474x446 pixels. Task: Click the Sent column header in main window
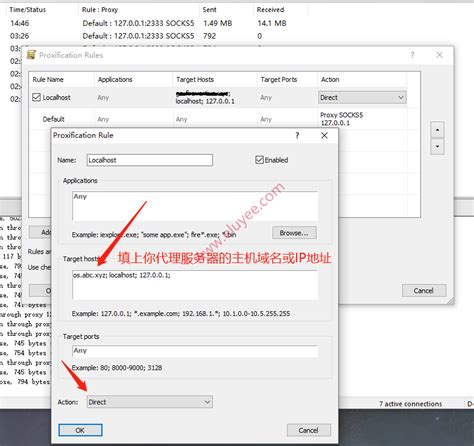(x=209, y=10)
